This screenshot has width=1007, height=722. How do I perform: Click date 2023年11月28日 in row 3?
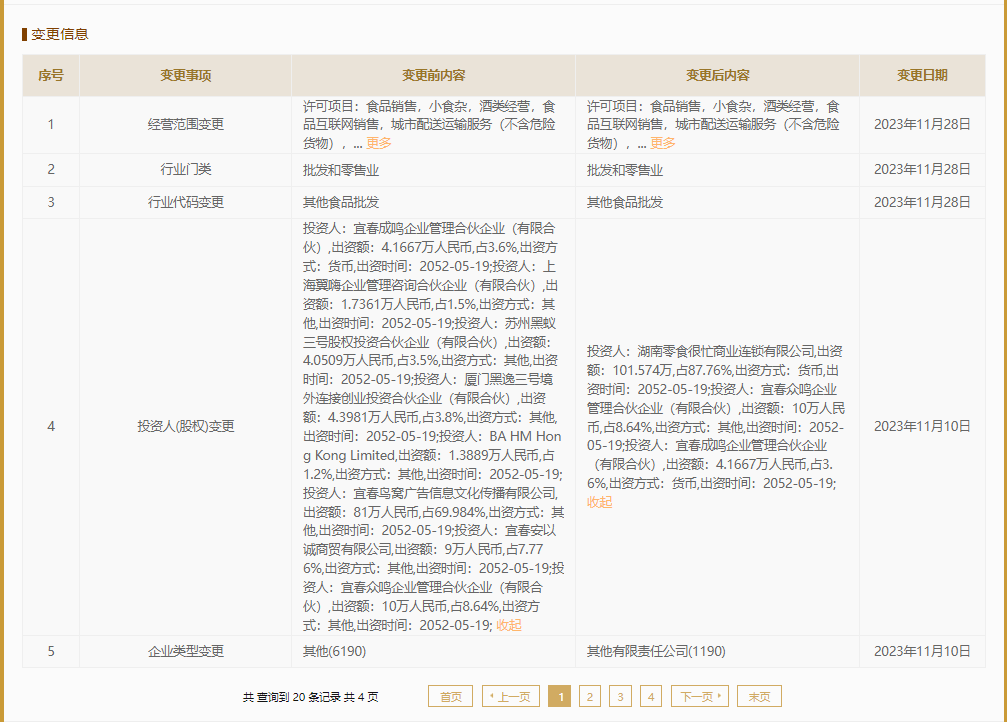click(x=922, y=202)
